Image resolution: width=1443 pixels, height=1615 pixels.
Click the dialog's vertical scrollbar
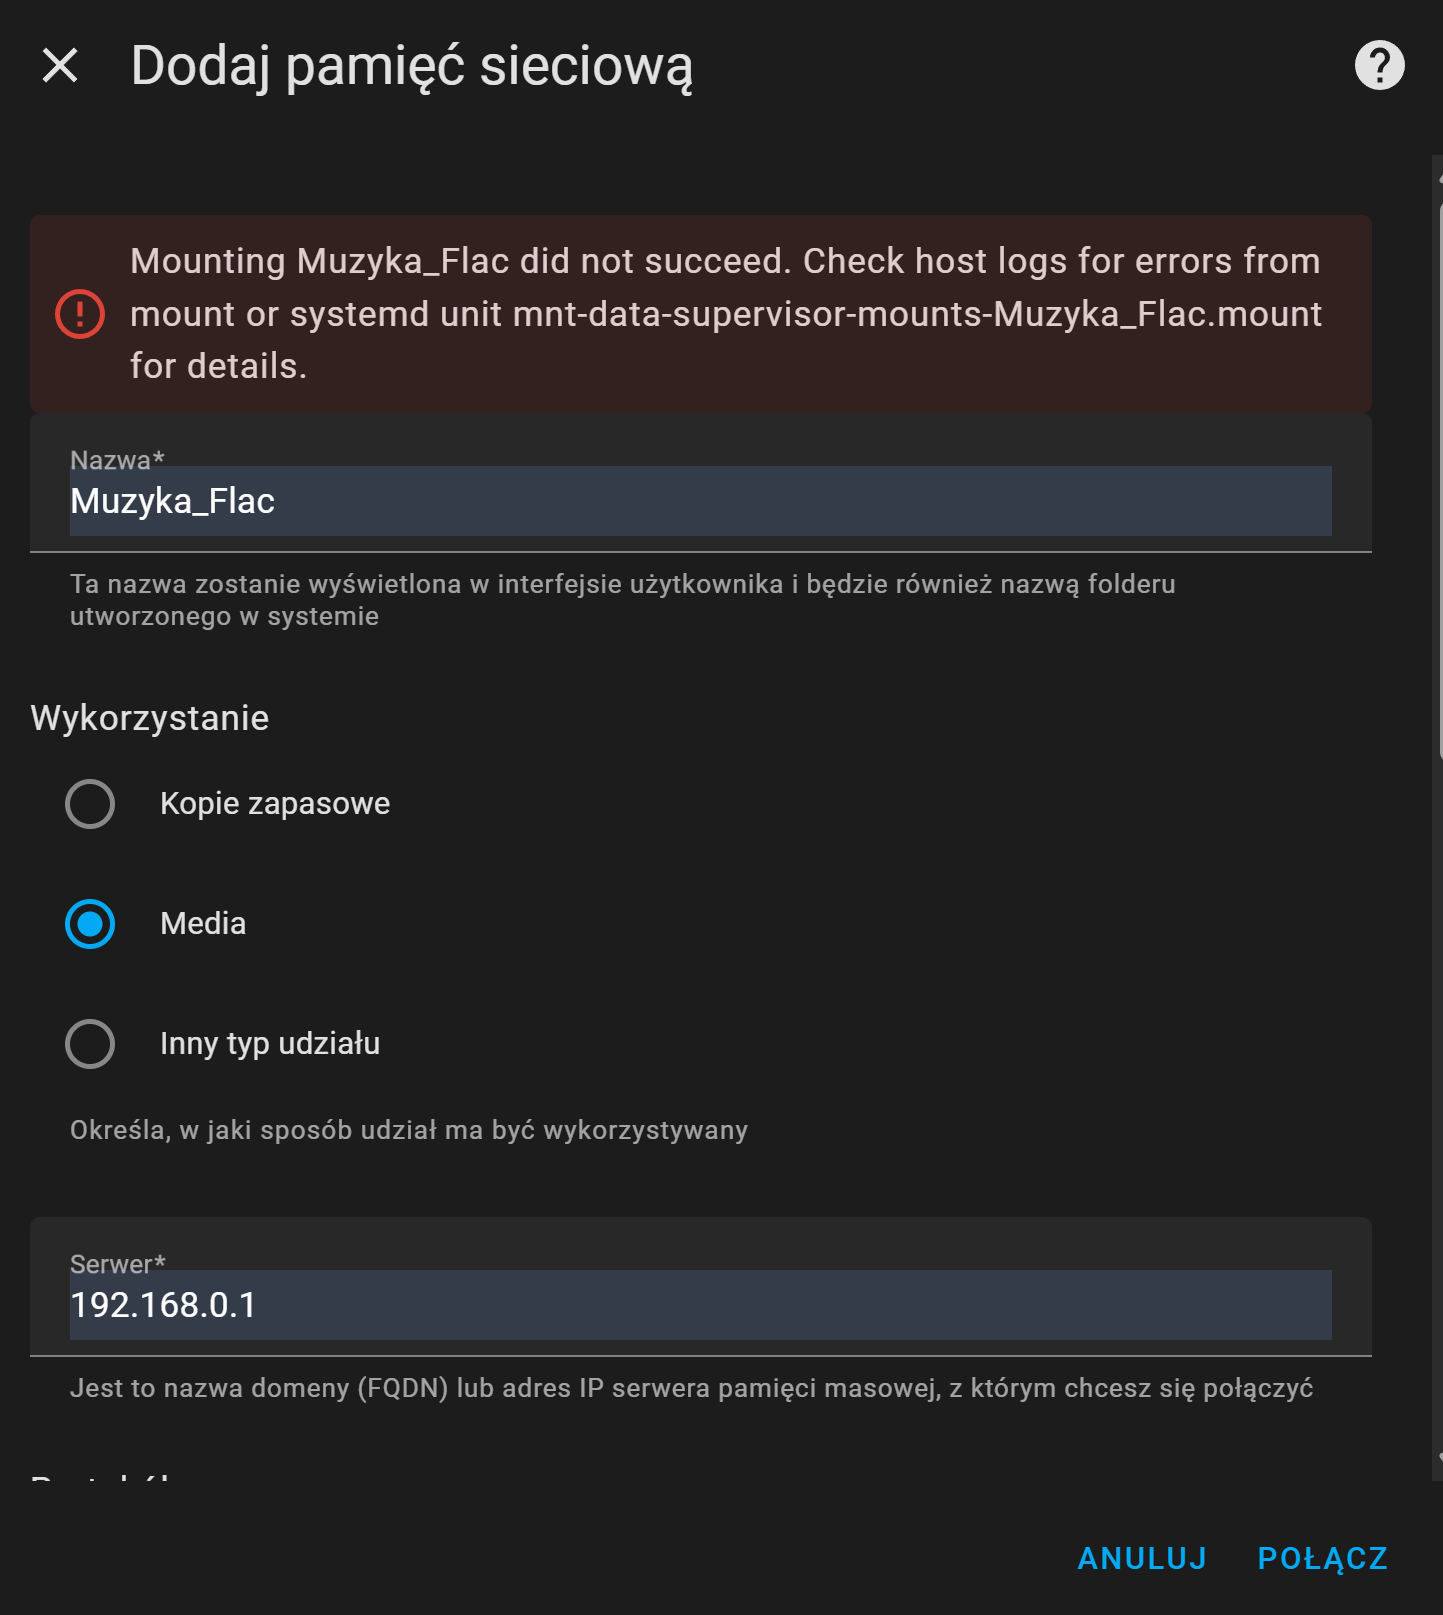click(x=1438, y=480)
